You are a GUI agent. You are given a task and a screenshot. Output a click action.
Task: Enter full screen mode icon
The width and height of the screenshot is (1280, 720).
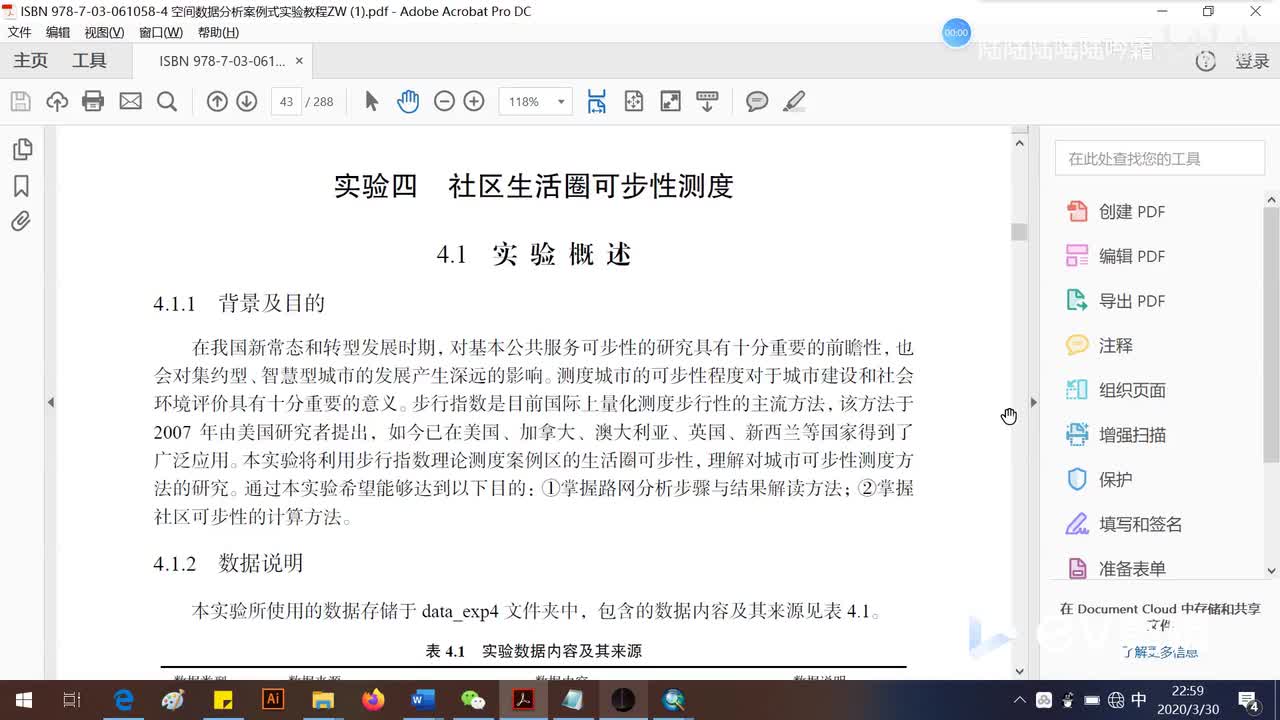670,101
